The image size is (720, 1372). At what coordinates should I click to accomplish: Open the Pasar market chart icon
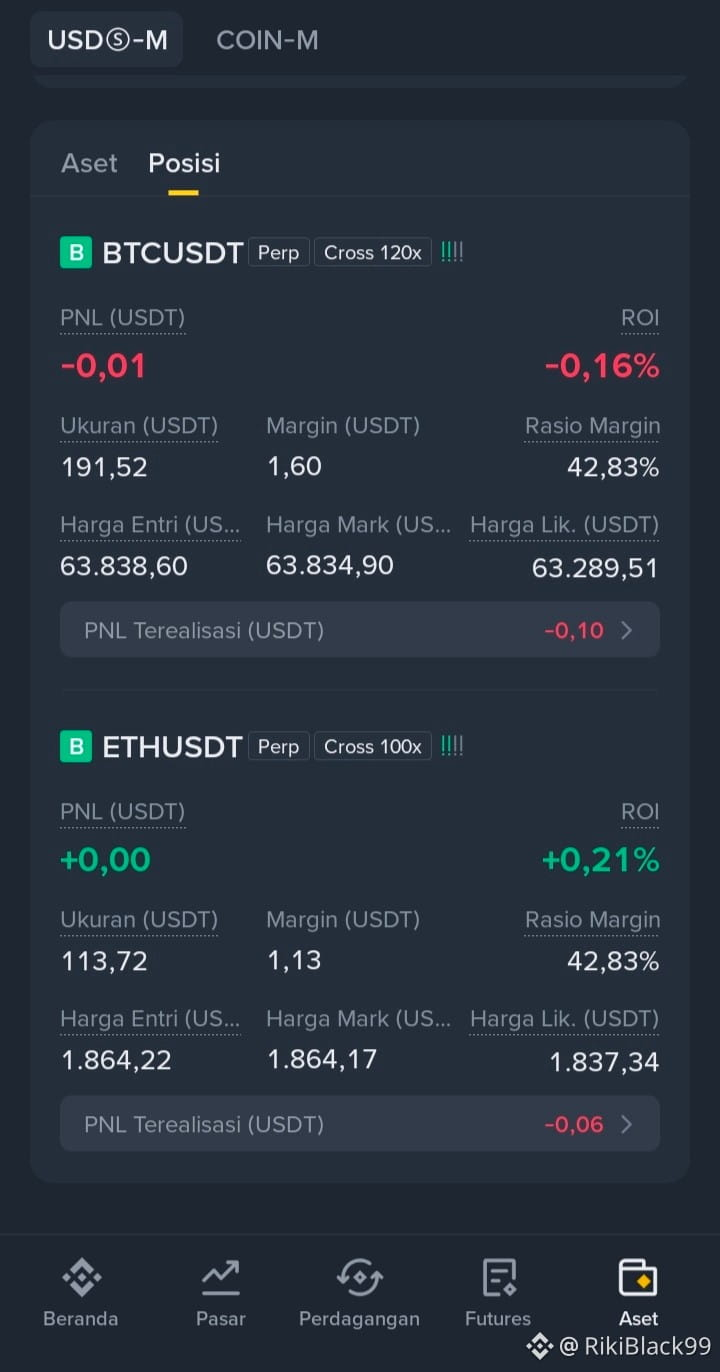click(220, 1279)
